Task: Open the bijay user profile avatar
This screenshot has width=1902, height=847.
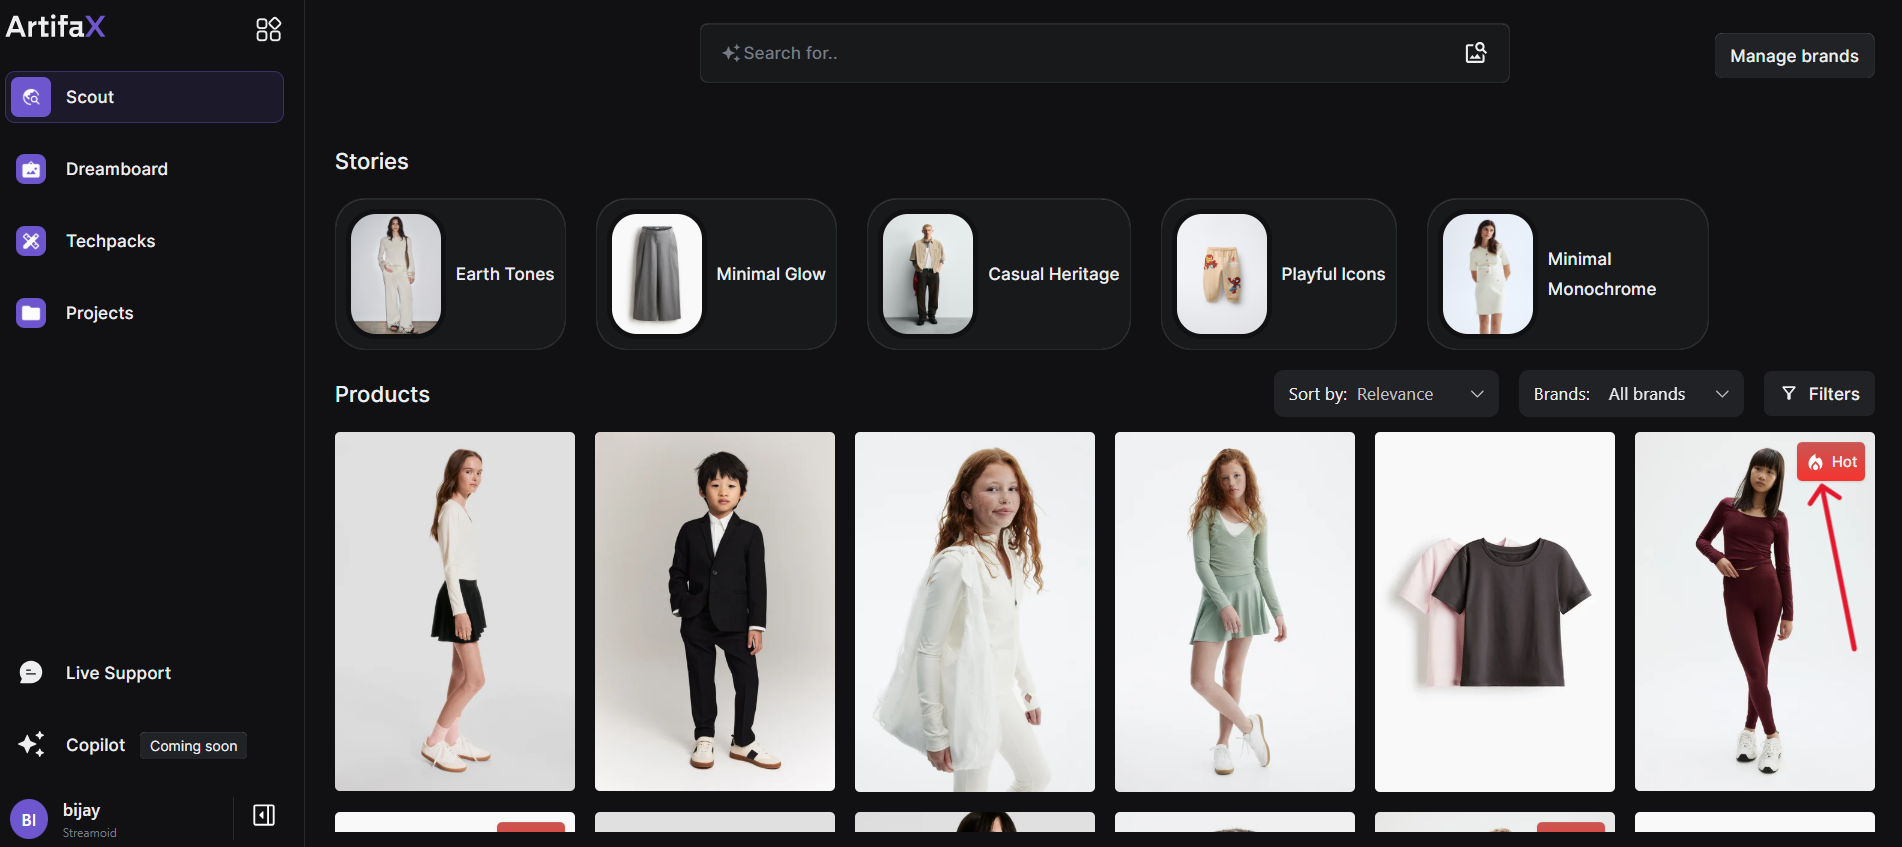Action: click(29, 819)
